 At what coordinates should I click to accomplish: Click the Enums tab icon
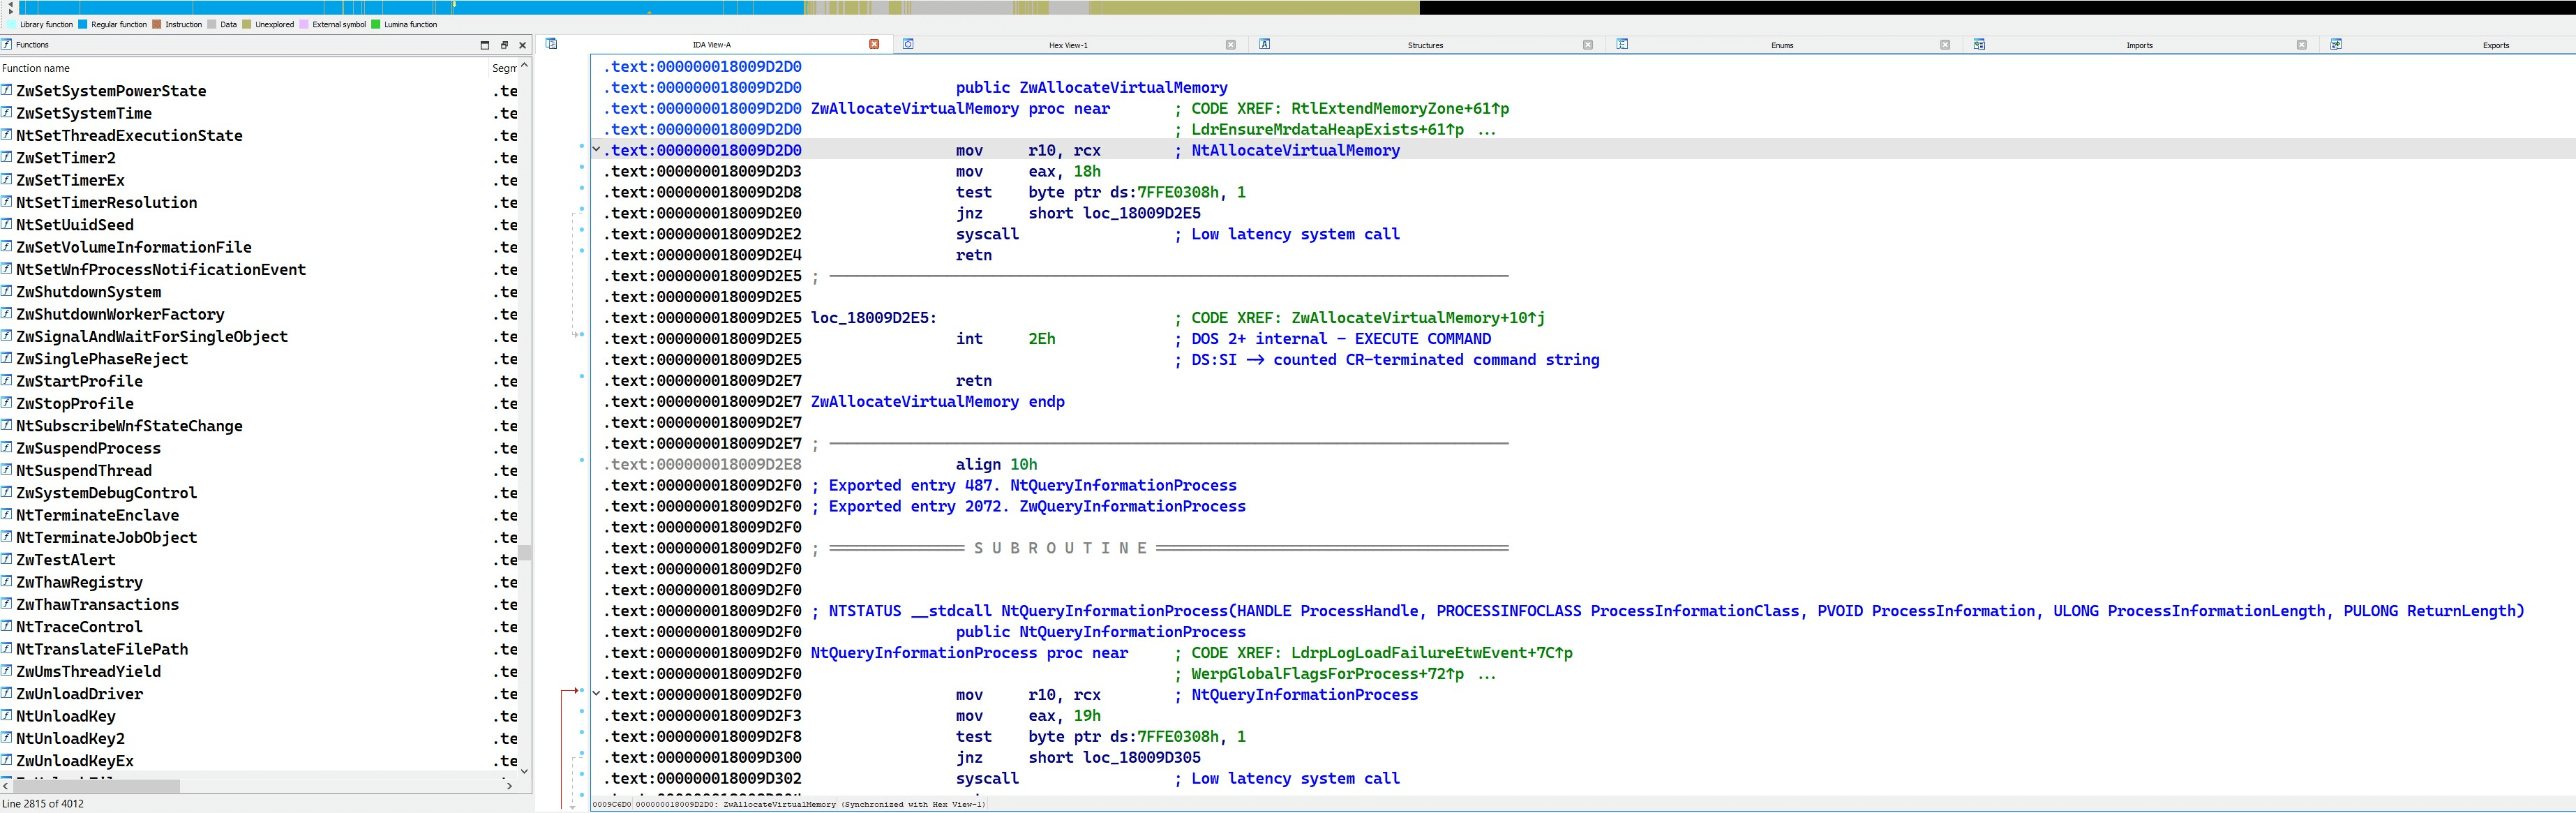pos(1622,44)
